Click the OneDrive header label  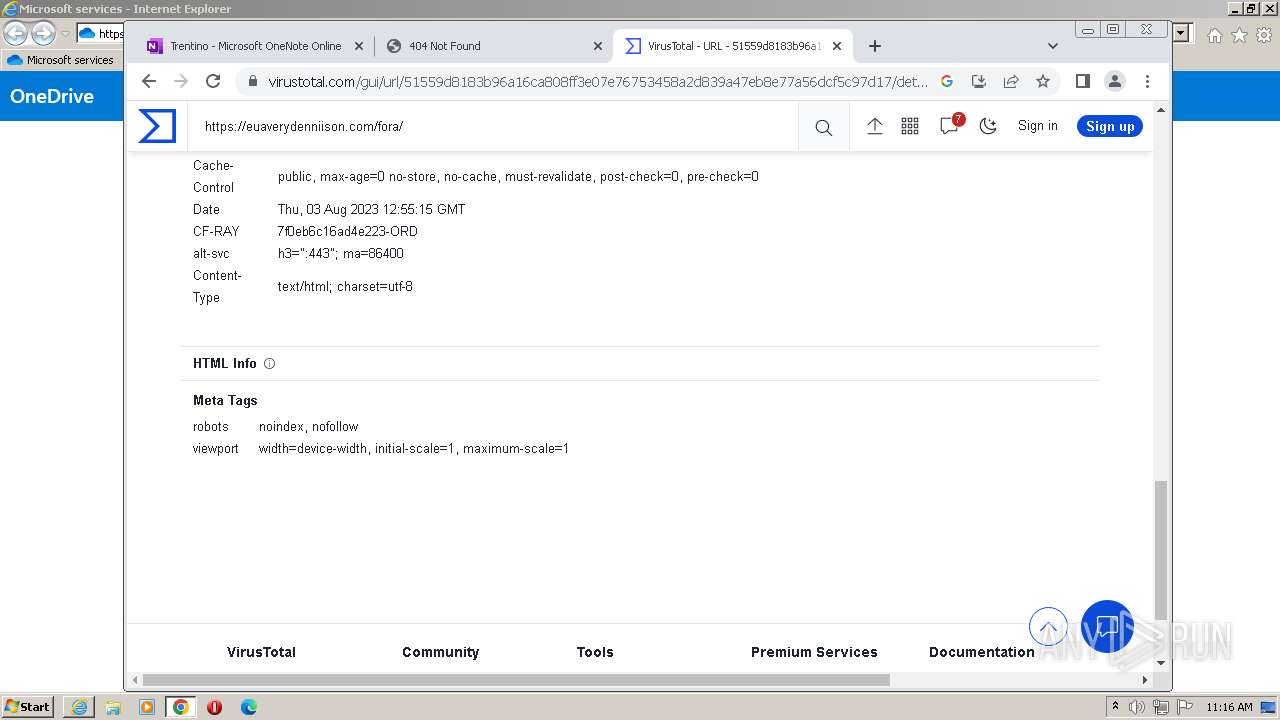pyautogui.click(x=52, y=97)
